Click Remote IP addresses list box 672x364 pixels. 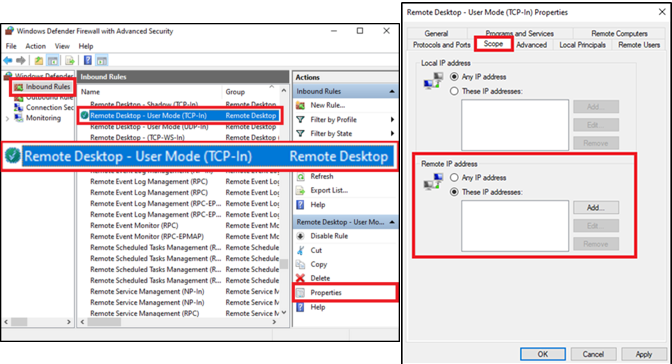[x=515, y=226]
